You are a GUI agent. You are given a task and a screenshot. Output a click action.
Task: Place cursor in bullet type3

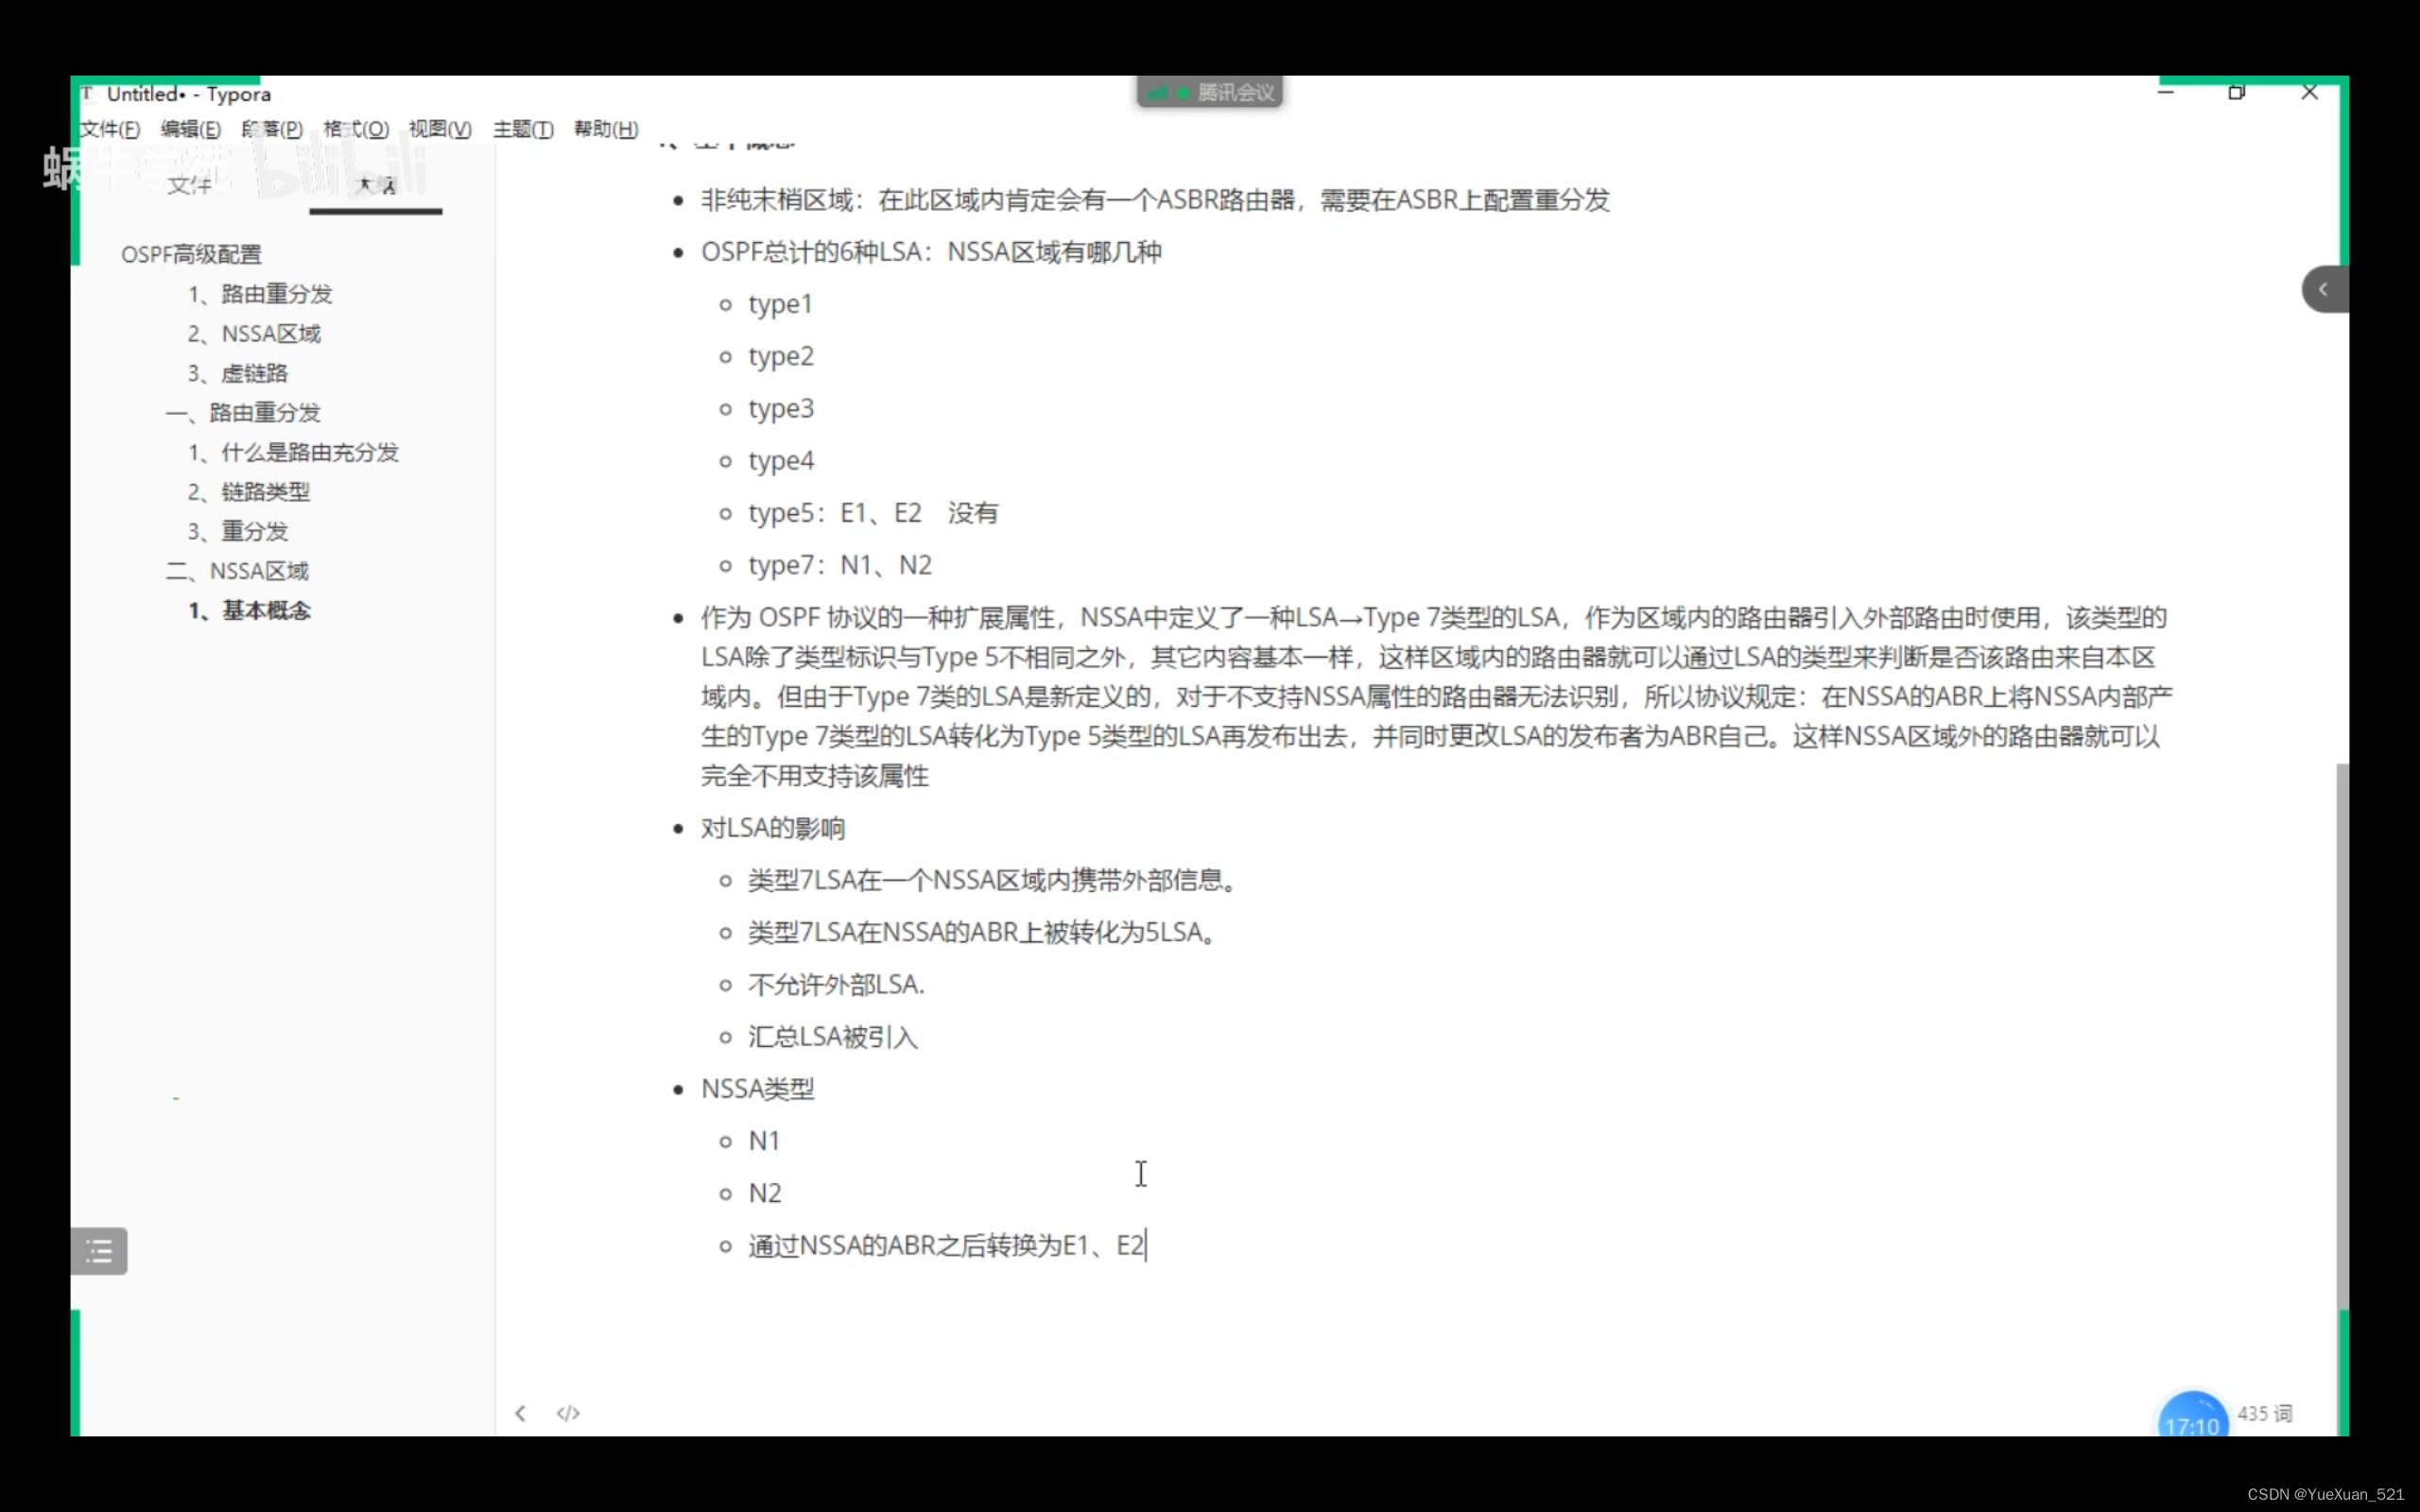pyautogui.click(x=781, y=408)
